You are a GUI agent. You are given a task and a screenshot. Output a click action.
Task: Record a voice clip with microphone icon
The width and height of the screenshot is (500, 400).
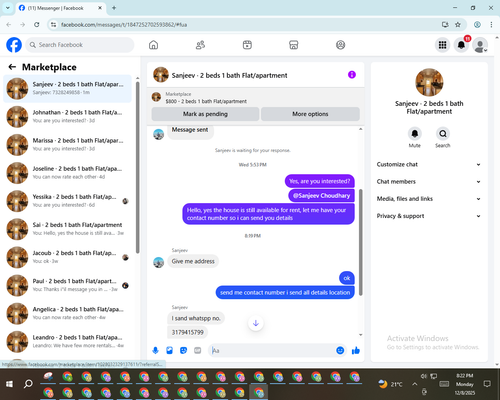click(155, 350)
